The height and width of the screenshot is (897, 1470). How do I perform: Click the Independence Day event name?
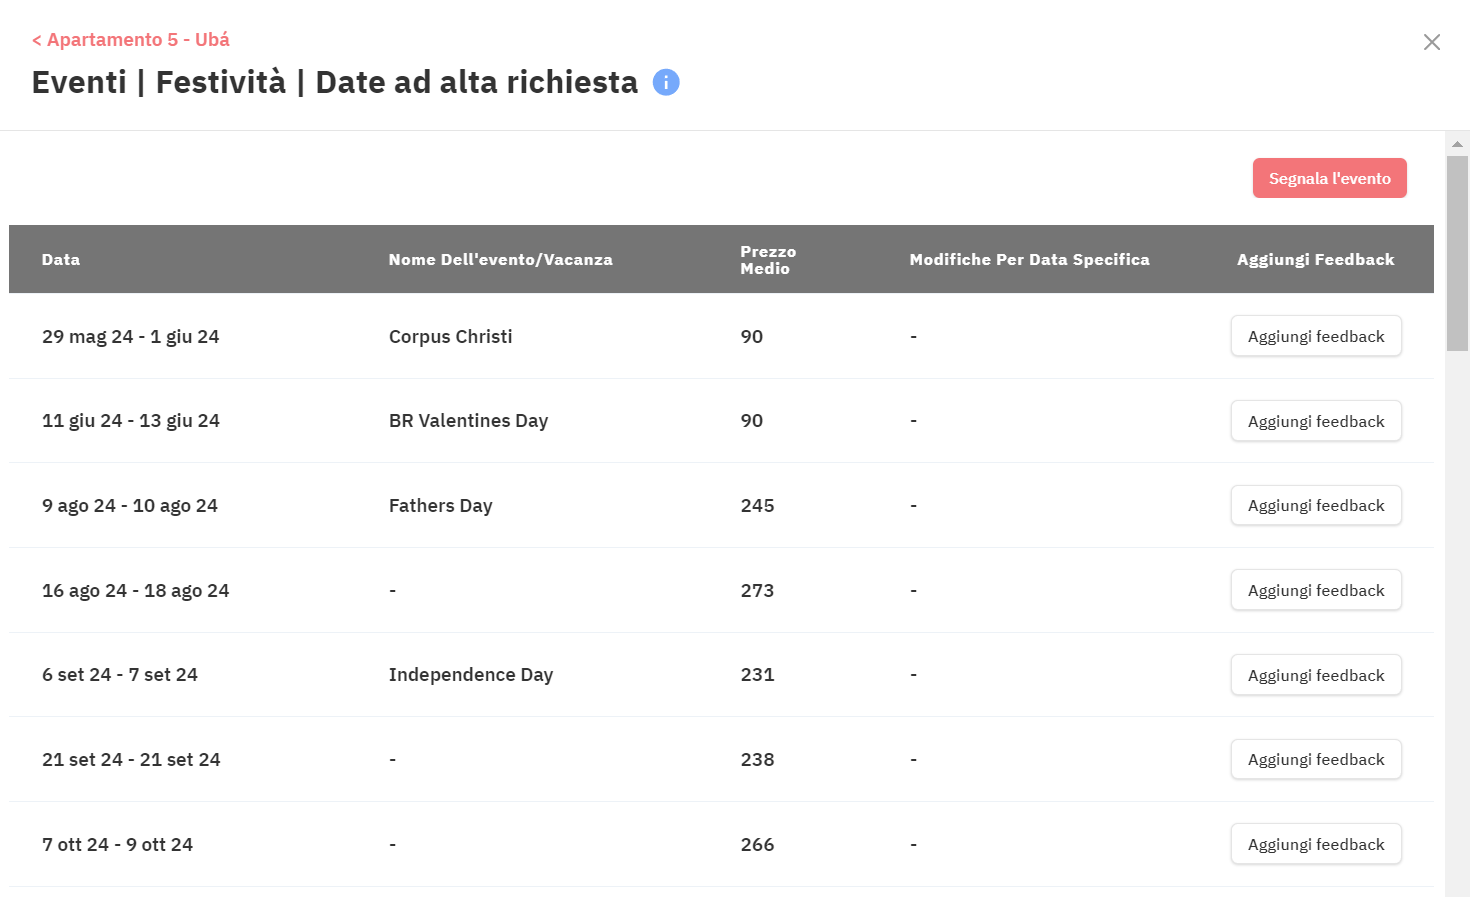coord(471,675)
